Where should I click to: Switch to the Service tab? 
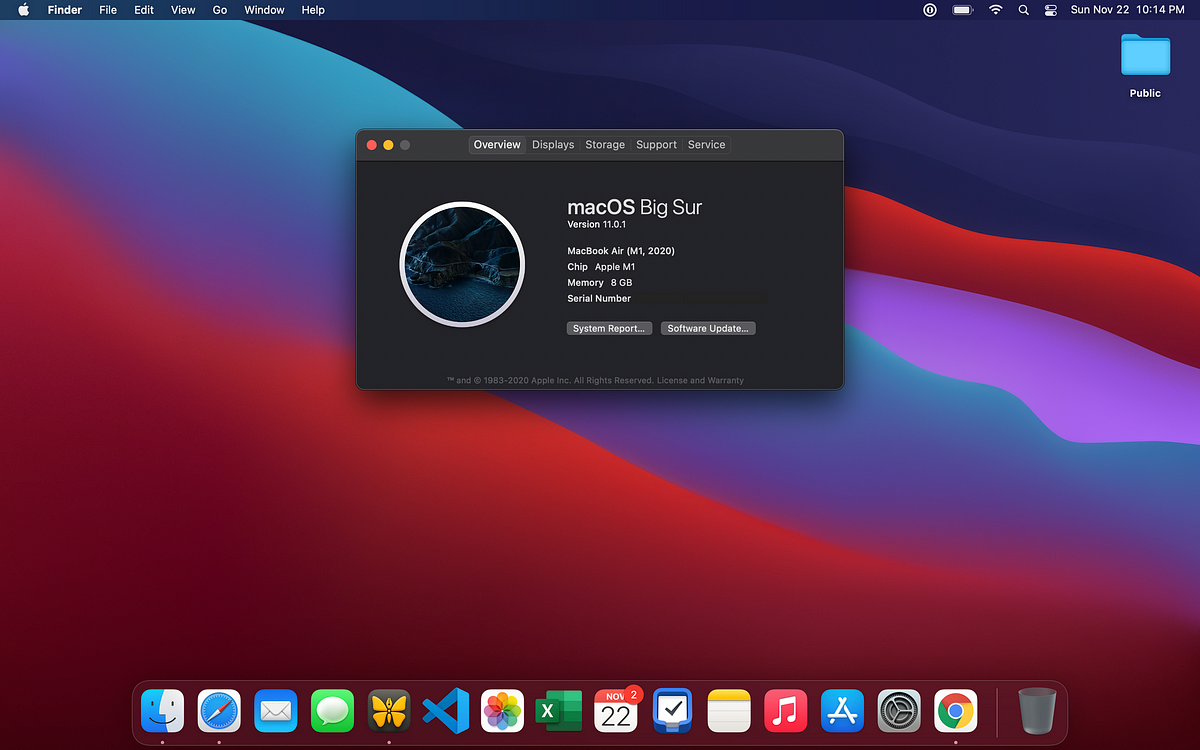pos(706,145)
